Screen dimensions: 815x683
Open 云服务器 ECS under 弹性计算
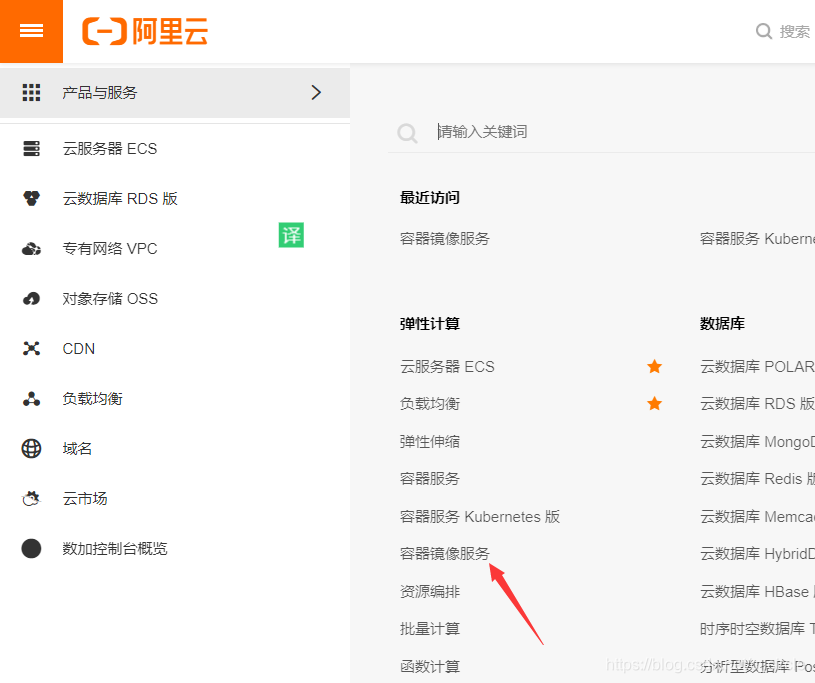pos(447,366)
